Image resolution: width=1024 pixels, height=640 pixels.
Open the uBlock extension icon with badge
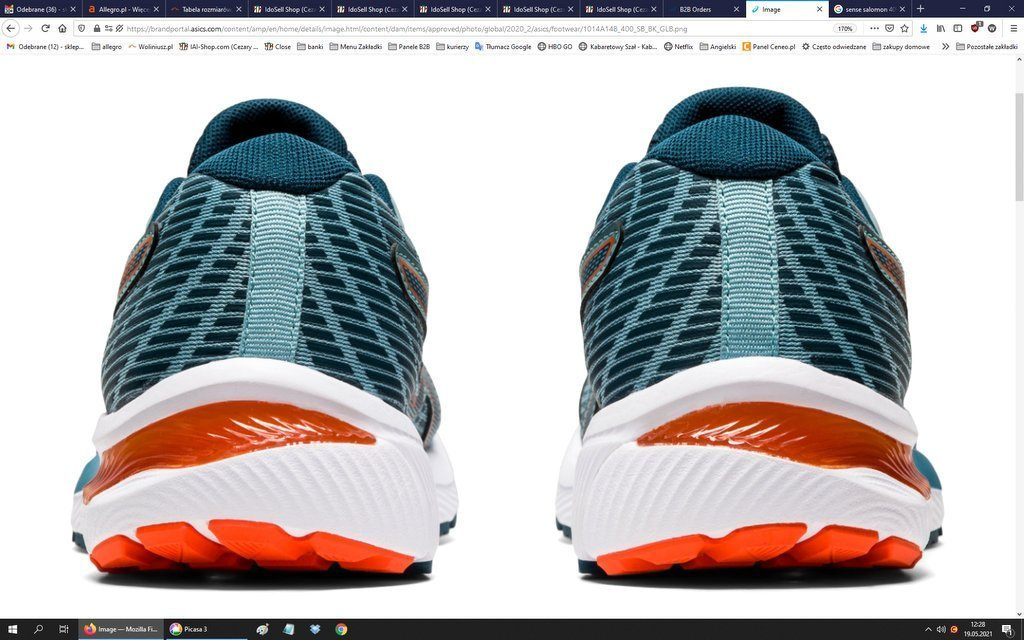[x=975, y=28]
